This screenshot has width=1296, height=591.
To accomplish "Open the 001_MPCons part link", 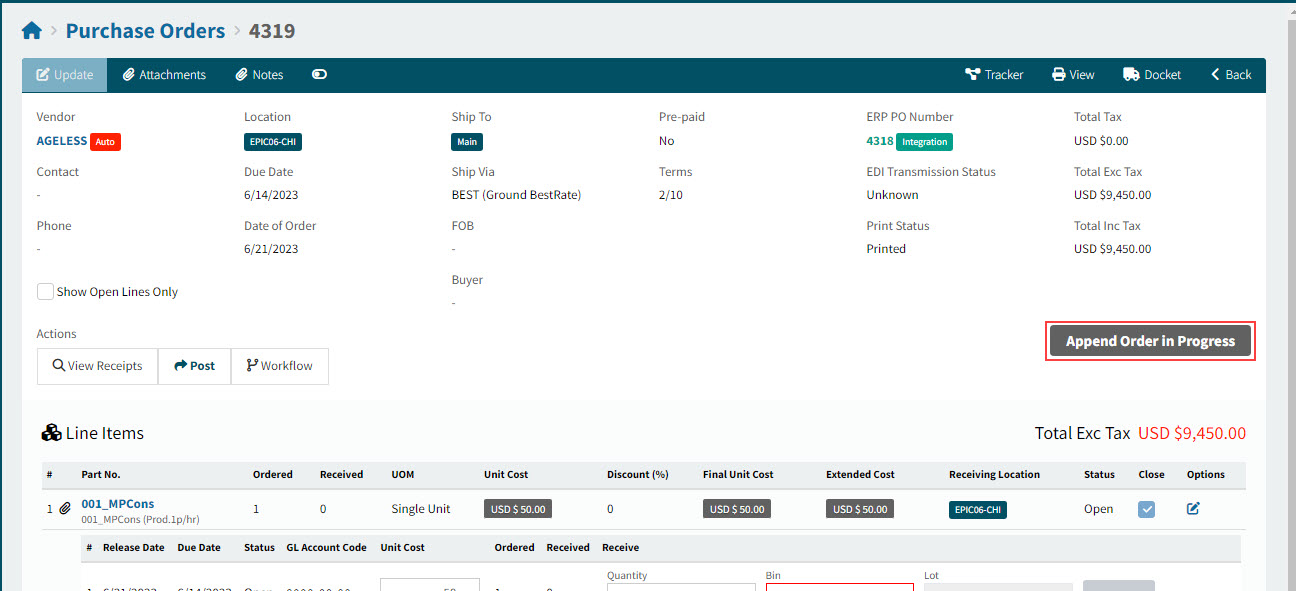I will click(118, 504).
